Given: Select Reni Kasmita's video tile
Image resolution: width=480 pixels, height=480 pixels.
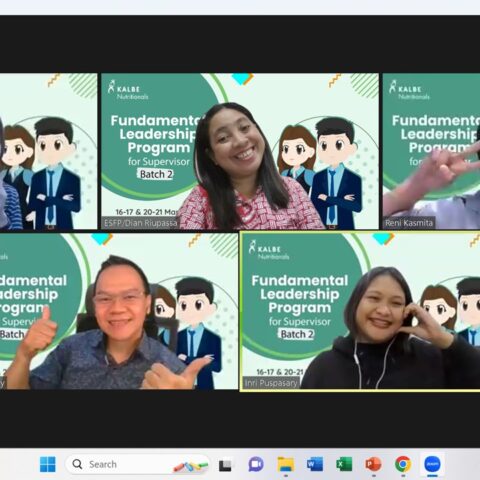Looking at the screenshot, I should (x=431, y=151).
